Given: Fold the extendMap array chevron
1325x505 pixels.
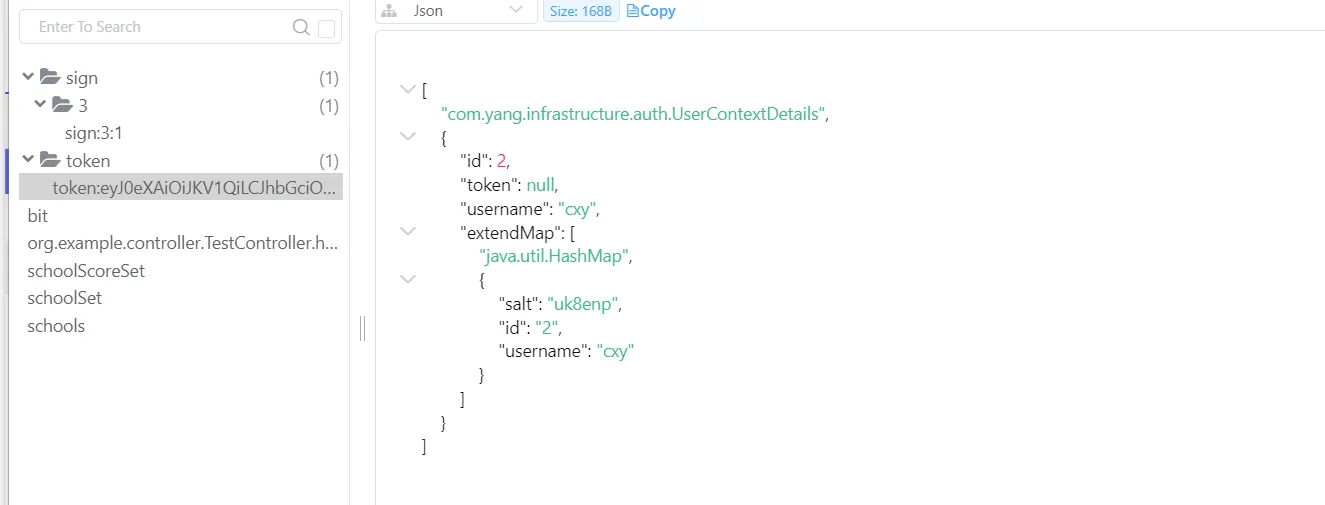Looking at the screenshot, I should pyautogui.click(x=407, y=231).
